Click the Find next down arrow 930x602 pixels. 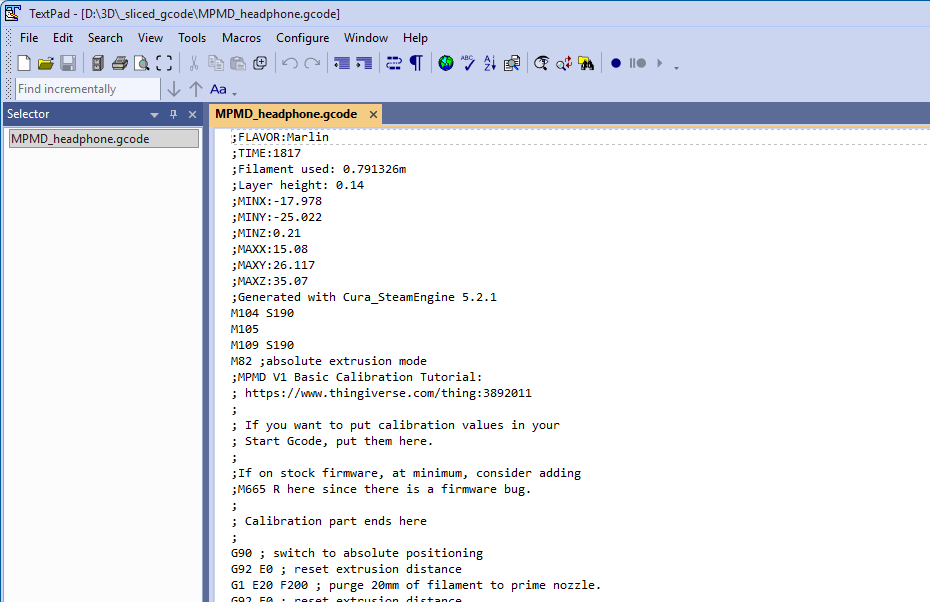[x=174, y=89]
